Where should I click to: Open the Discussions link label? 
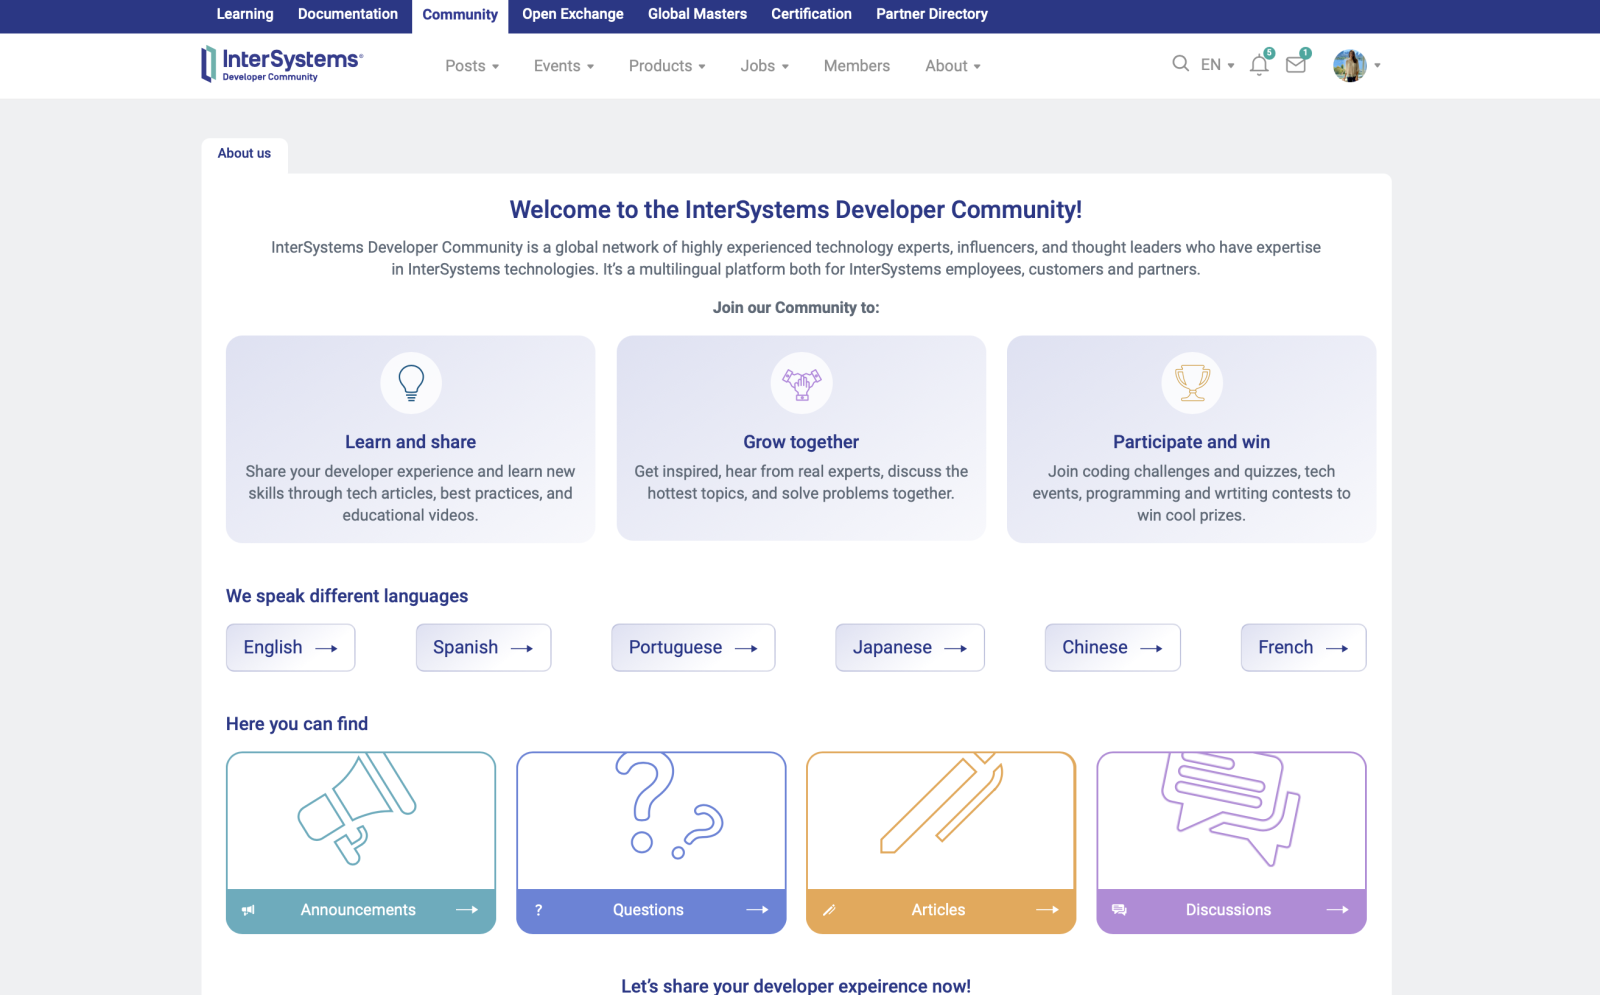tap(1228, 910)
